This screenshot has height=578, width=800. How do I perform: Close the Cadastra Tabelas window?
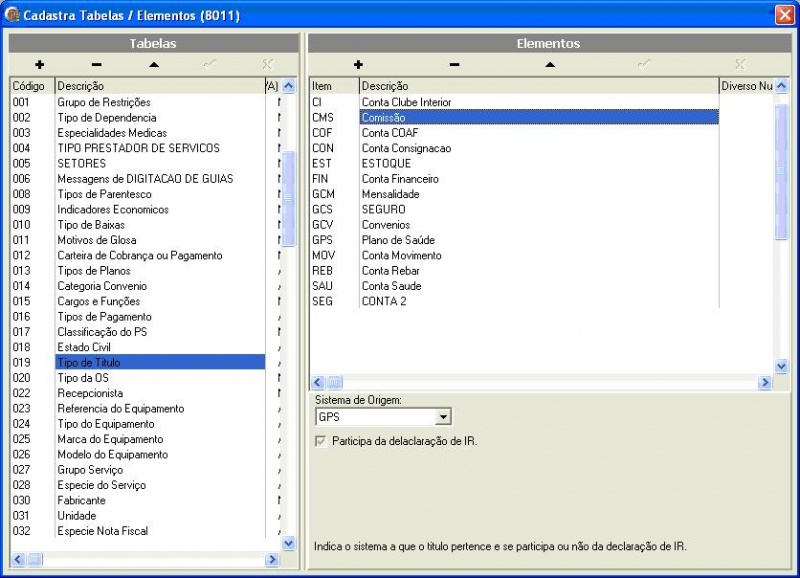tap(784, 14)
